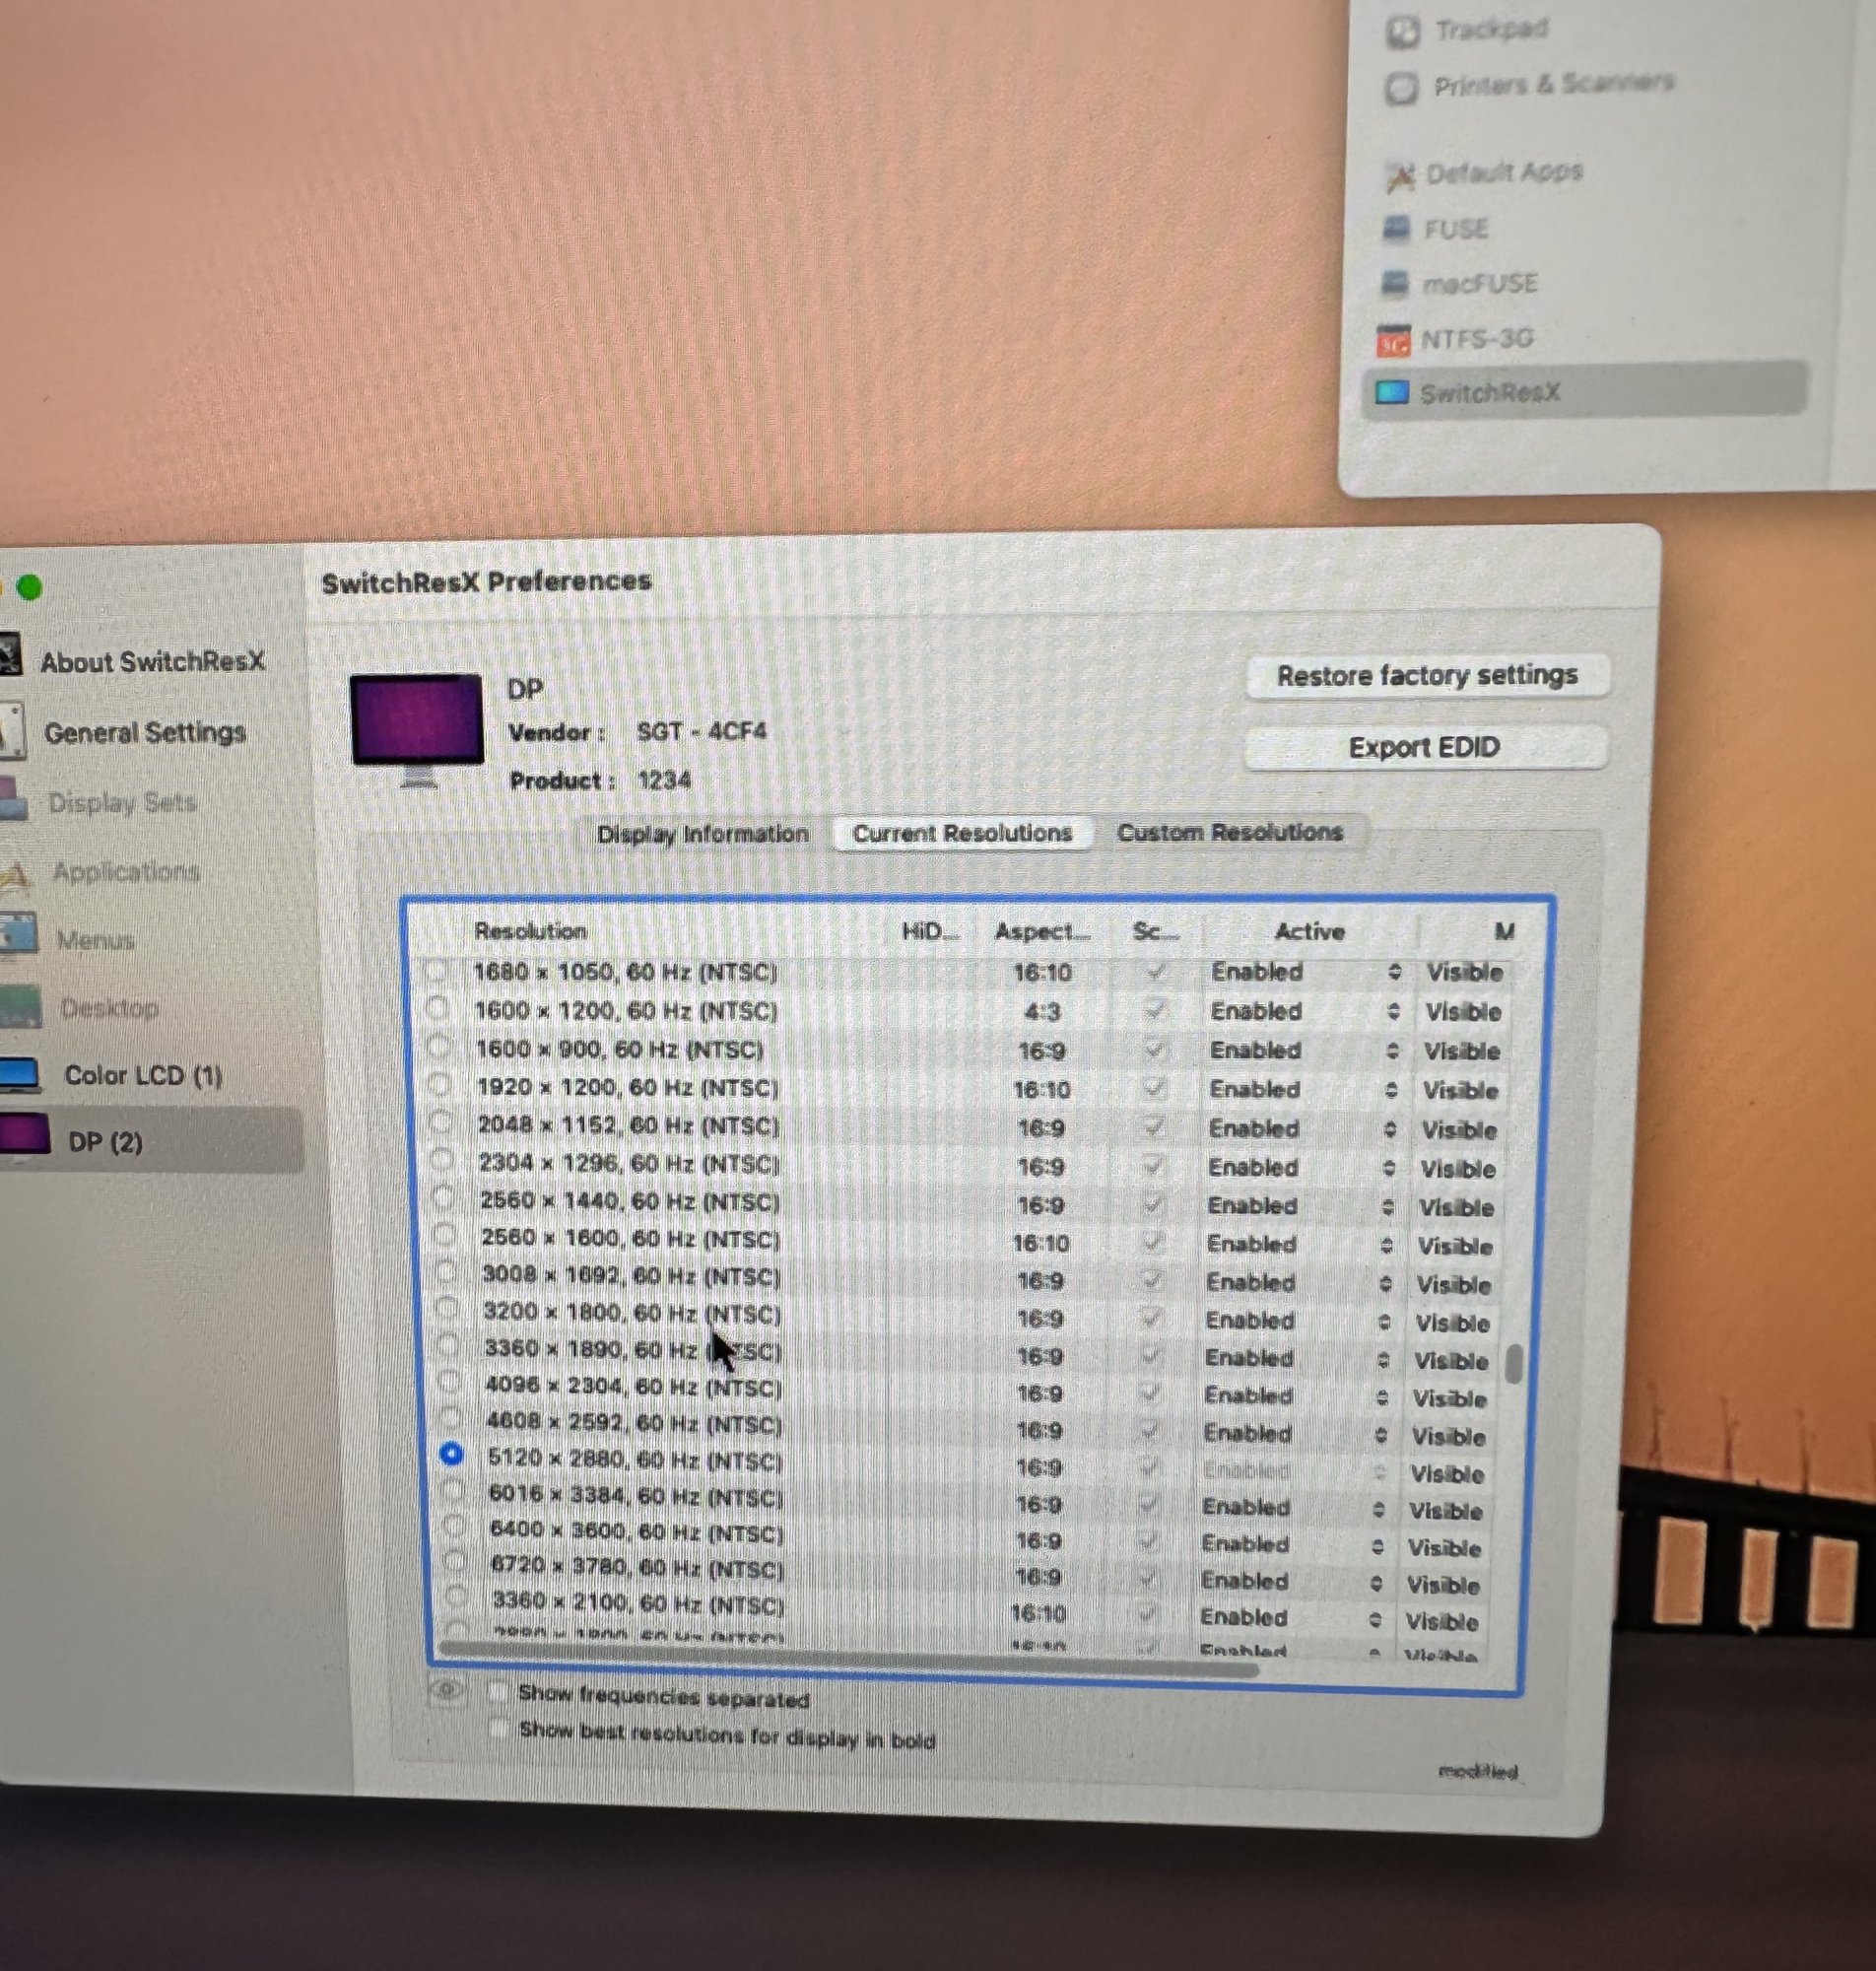Click the green zoom button of SwitchResX window
The height and width of the screenshot is (1971, 1876).
pyautogui.click(x=30, y=587)
